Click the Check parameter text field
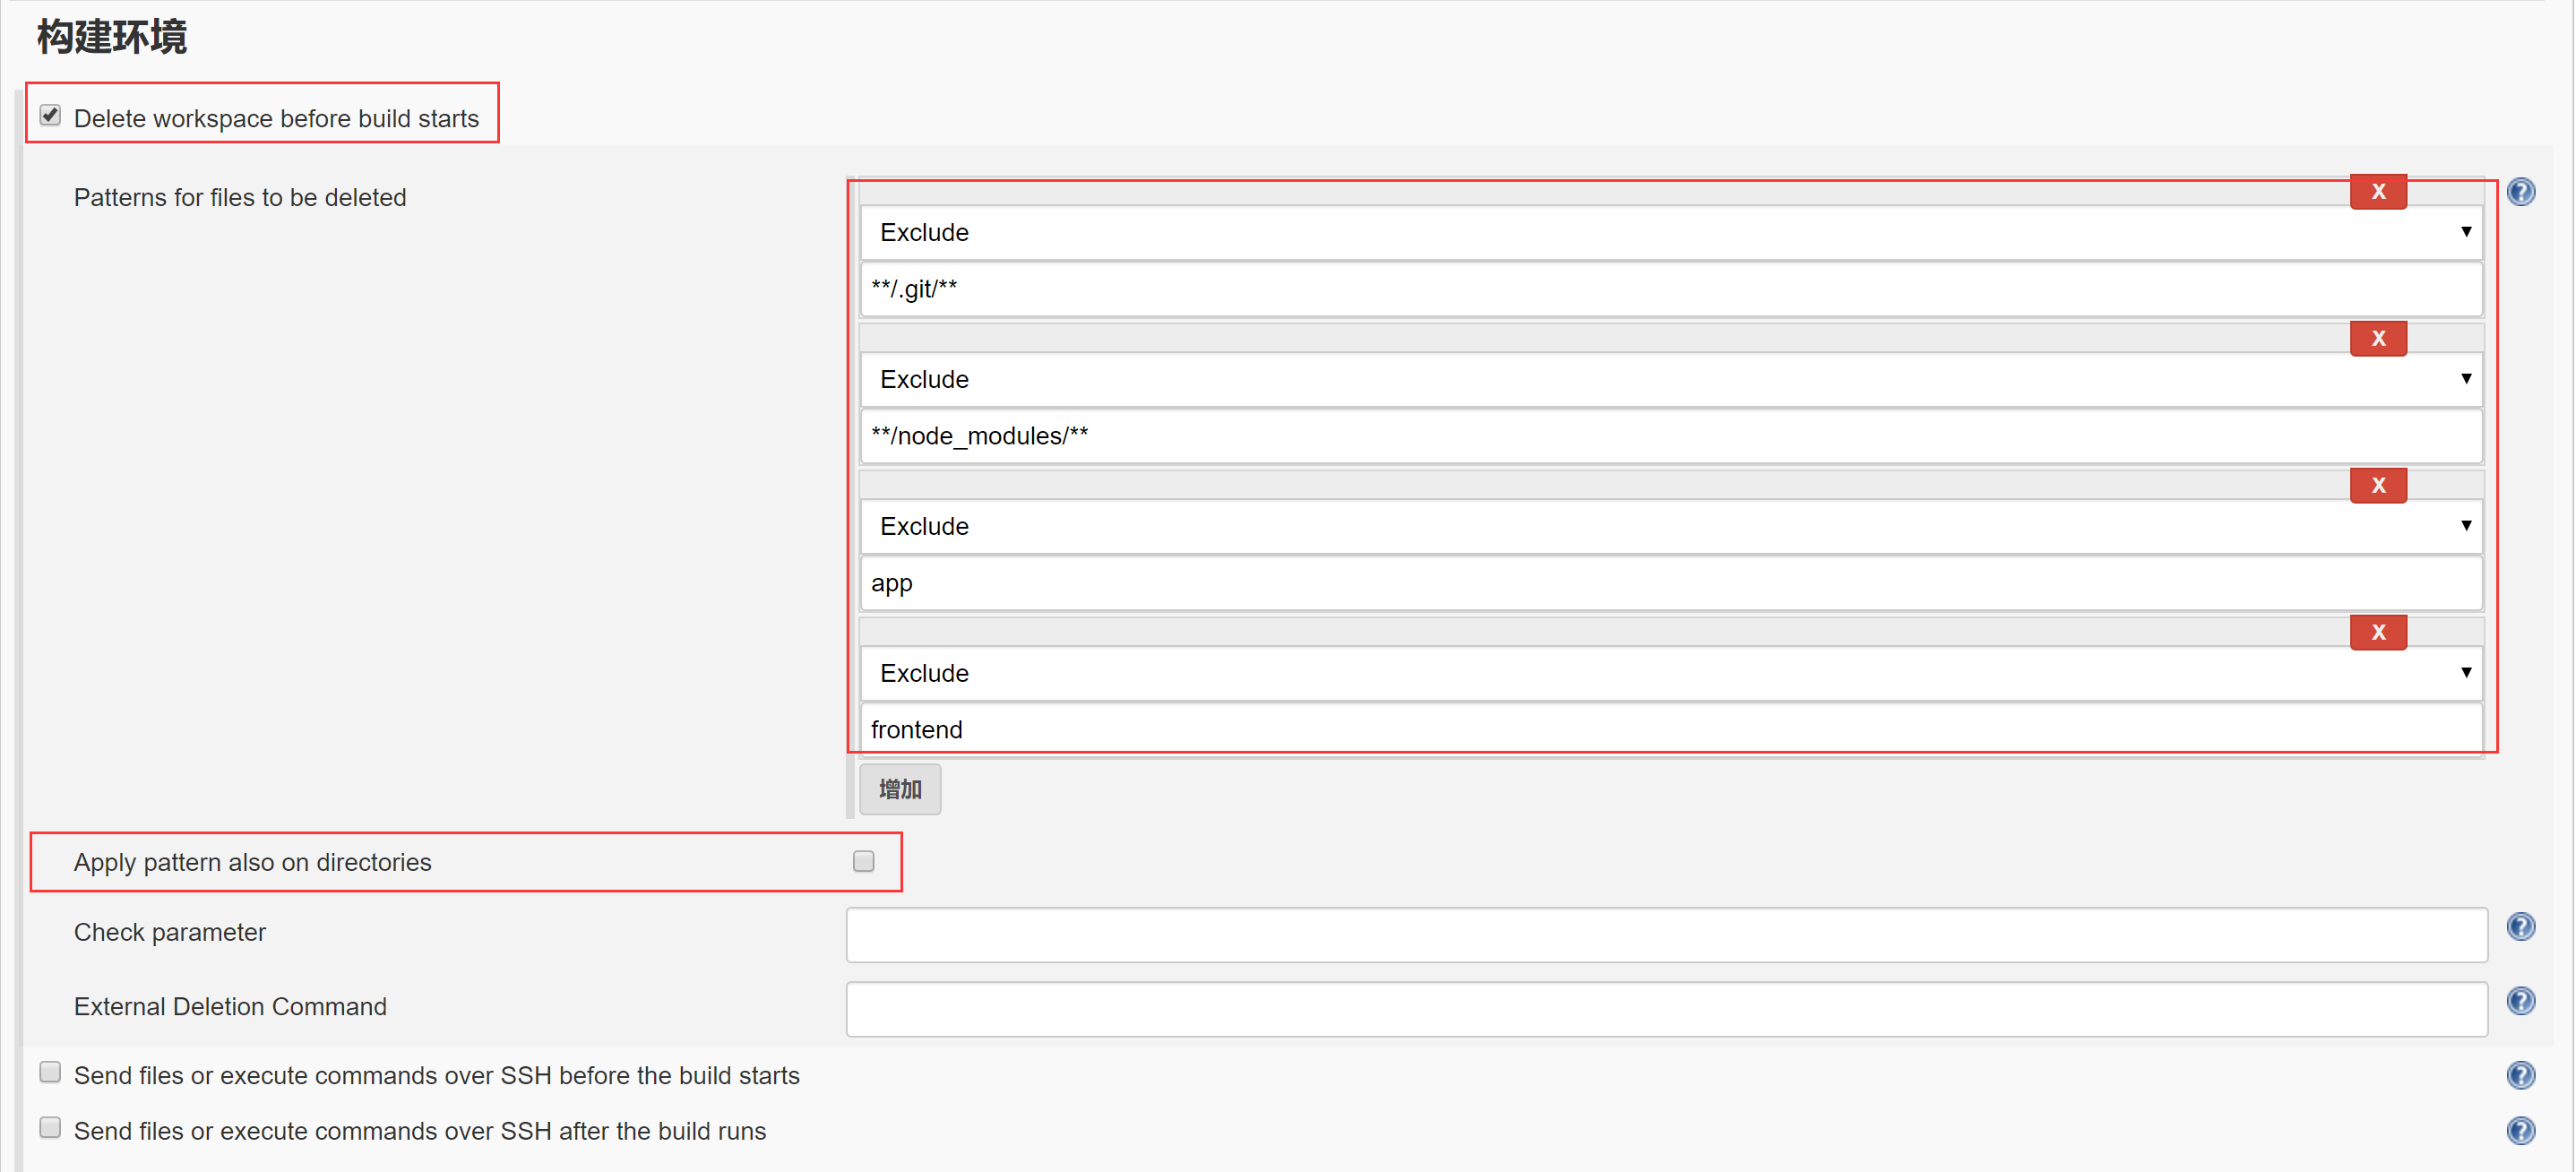Image resolution: width=2576 pixels, height=1172 pixels. (1666, 935)
